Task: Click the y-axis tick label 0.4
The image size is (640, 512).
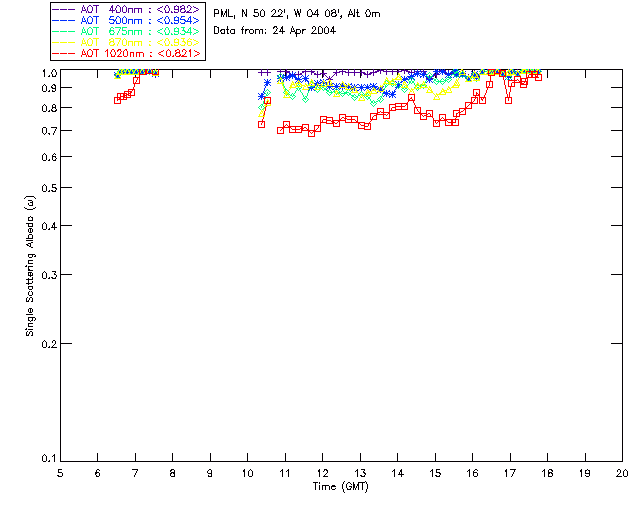Action: point(49,226)
